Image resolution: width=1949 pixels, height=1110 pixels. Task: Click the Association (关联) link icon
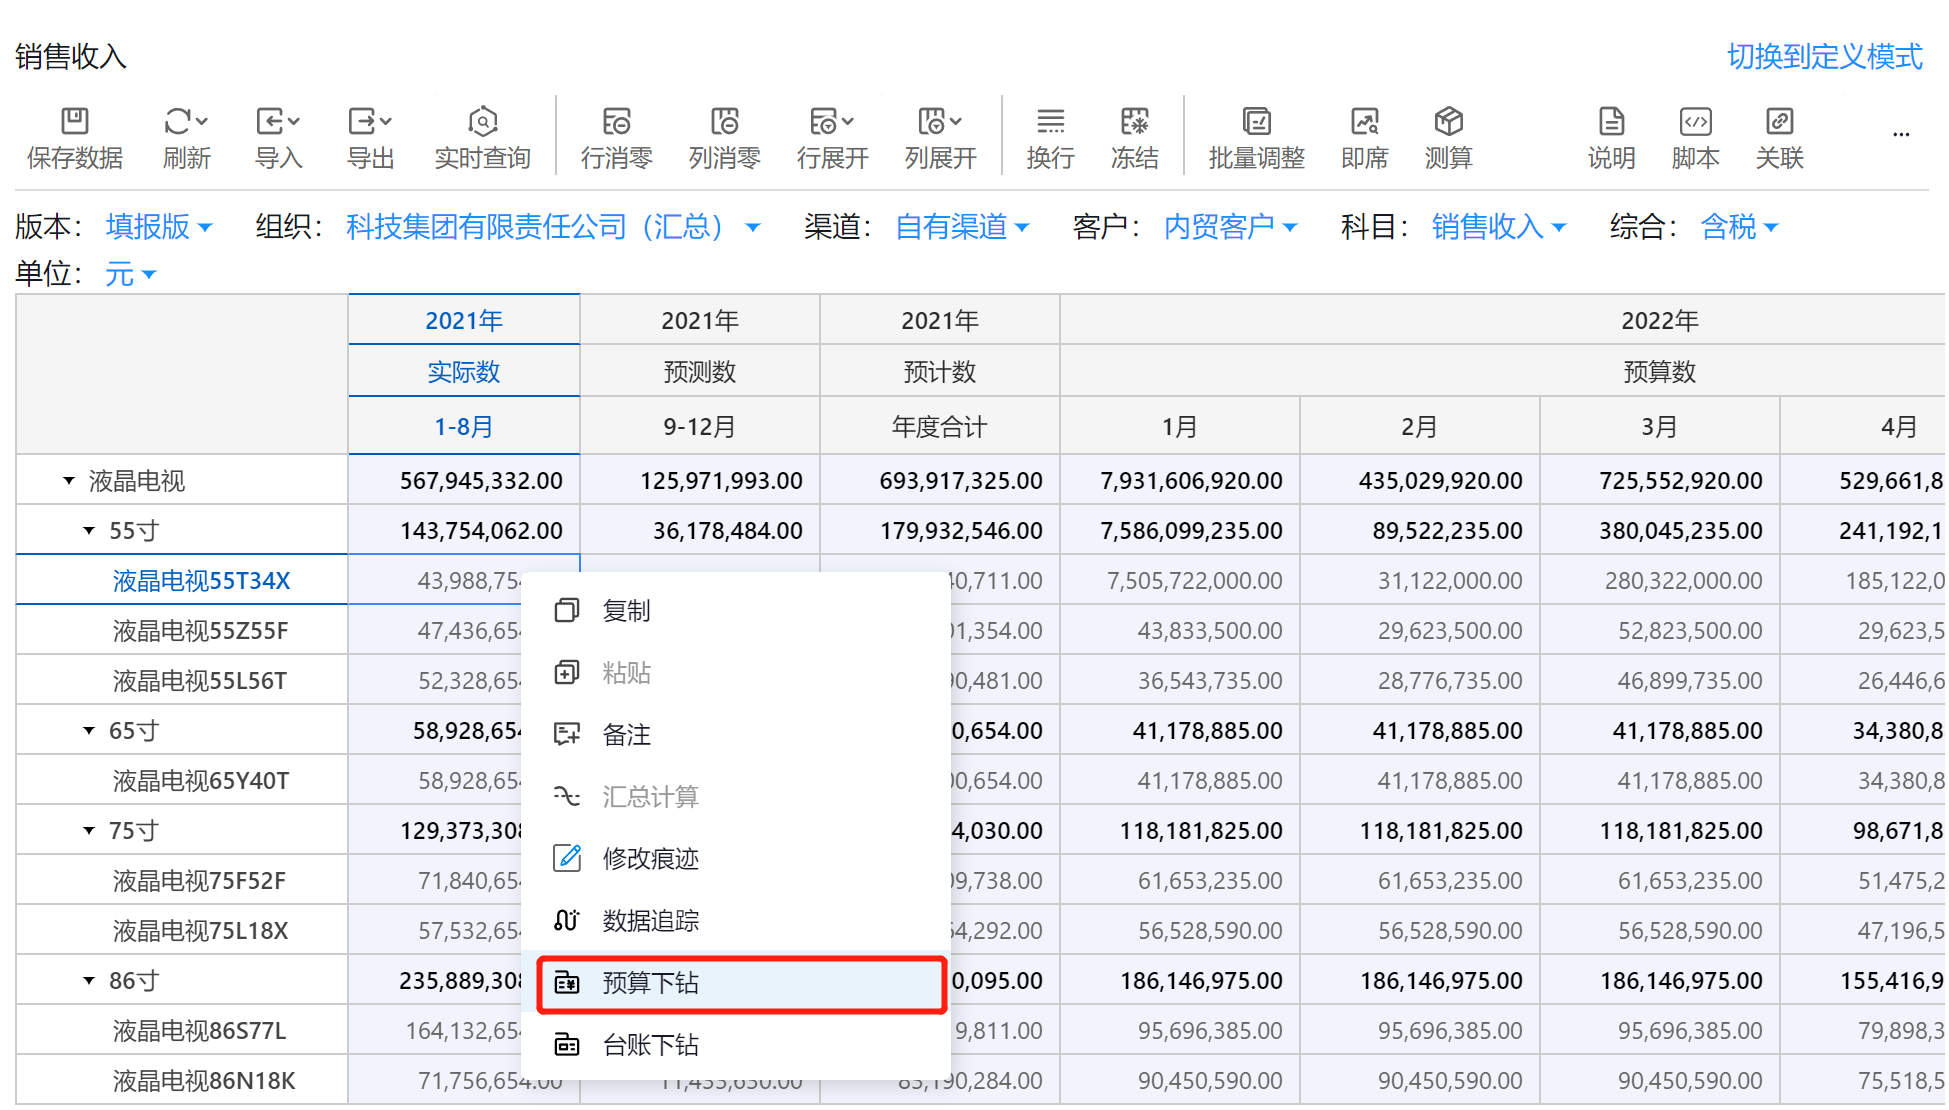point(1779,122)
